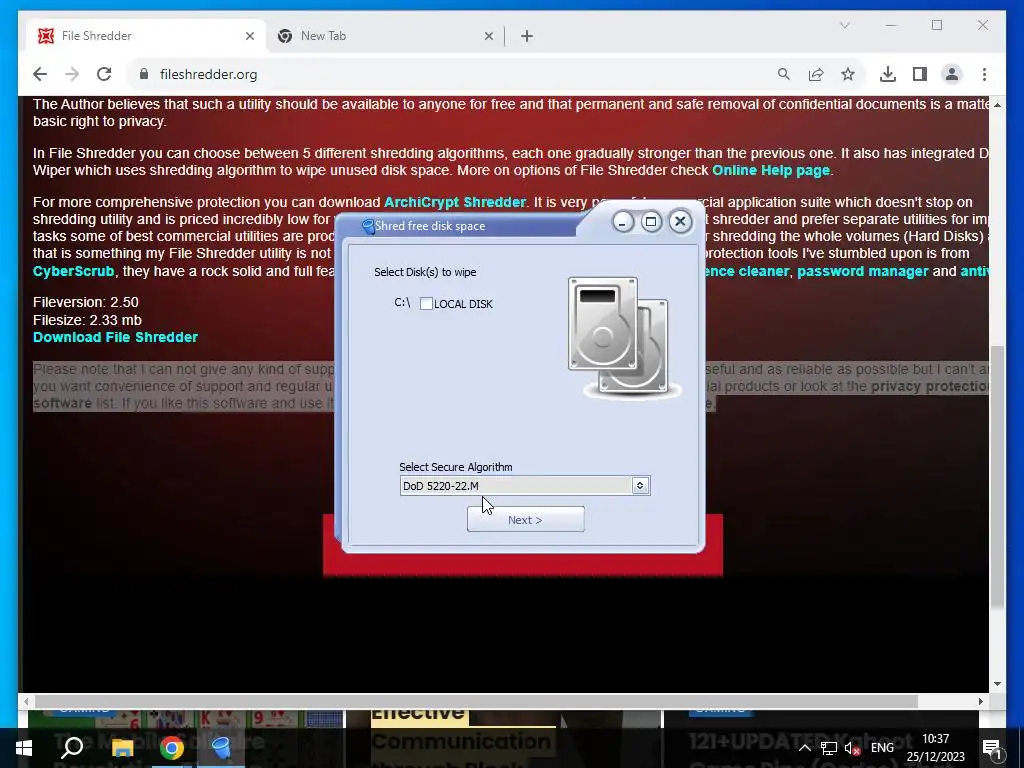Open muted volume tray icon
1024x768 pixels.
tap(852, 748)
